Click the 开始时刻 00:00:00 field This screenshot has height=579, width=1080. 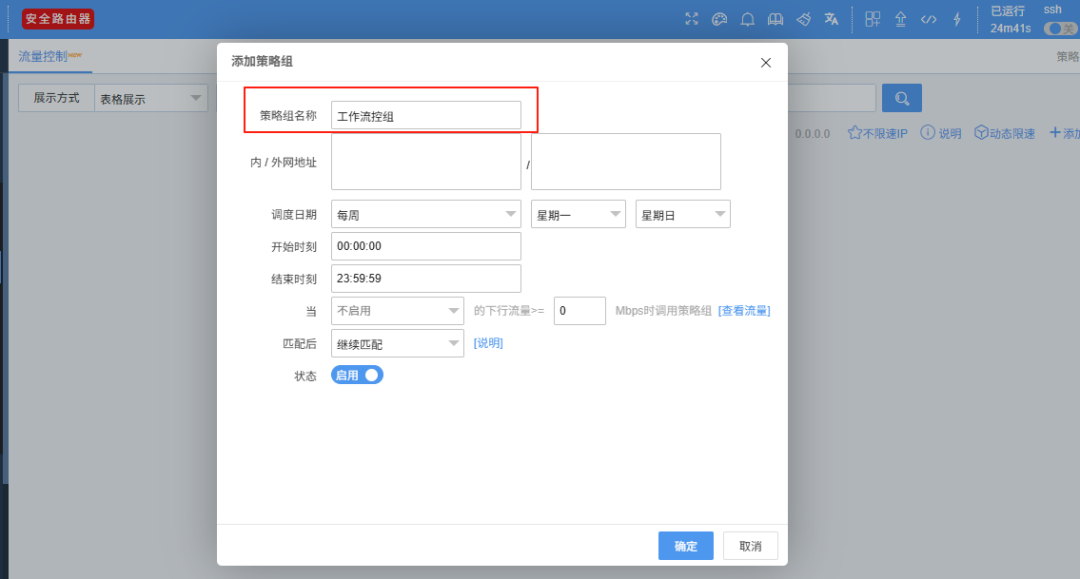426,246
